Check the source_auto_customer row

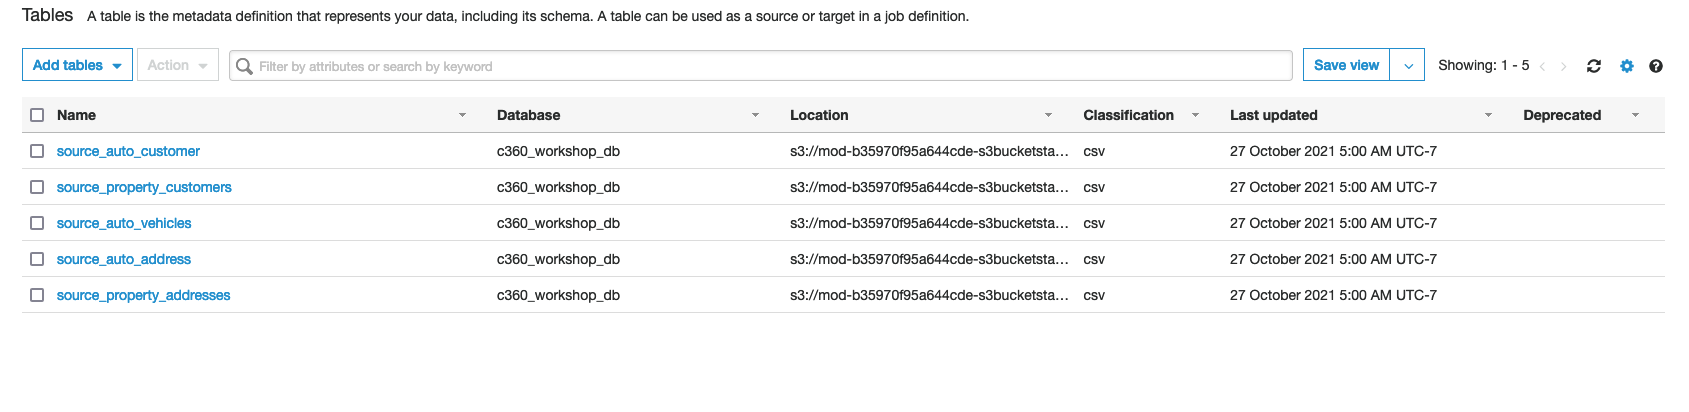(x=37, y=151)
